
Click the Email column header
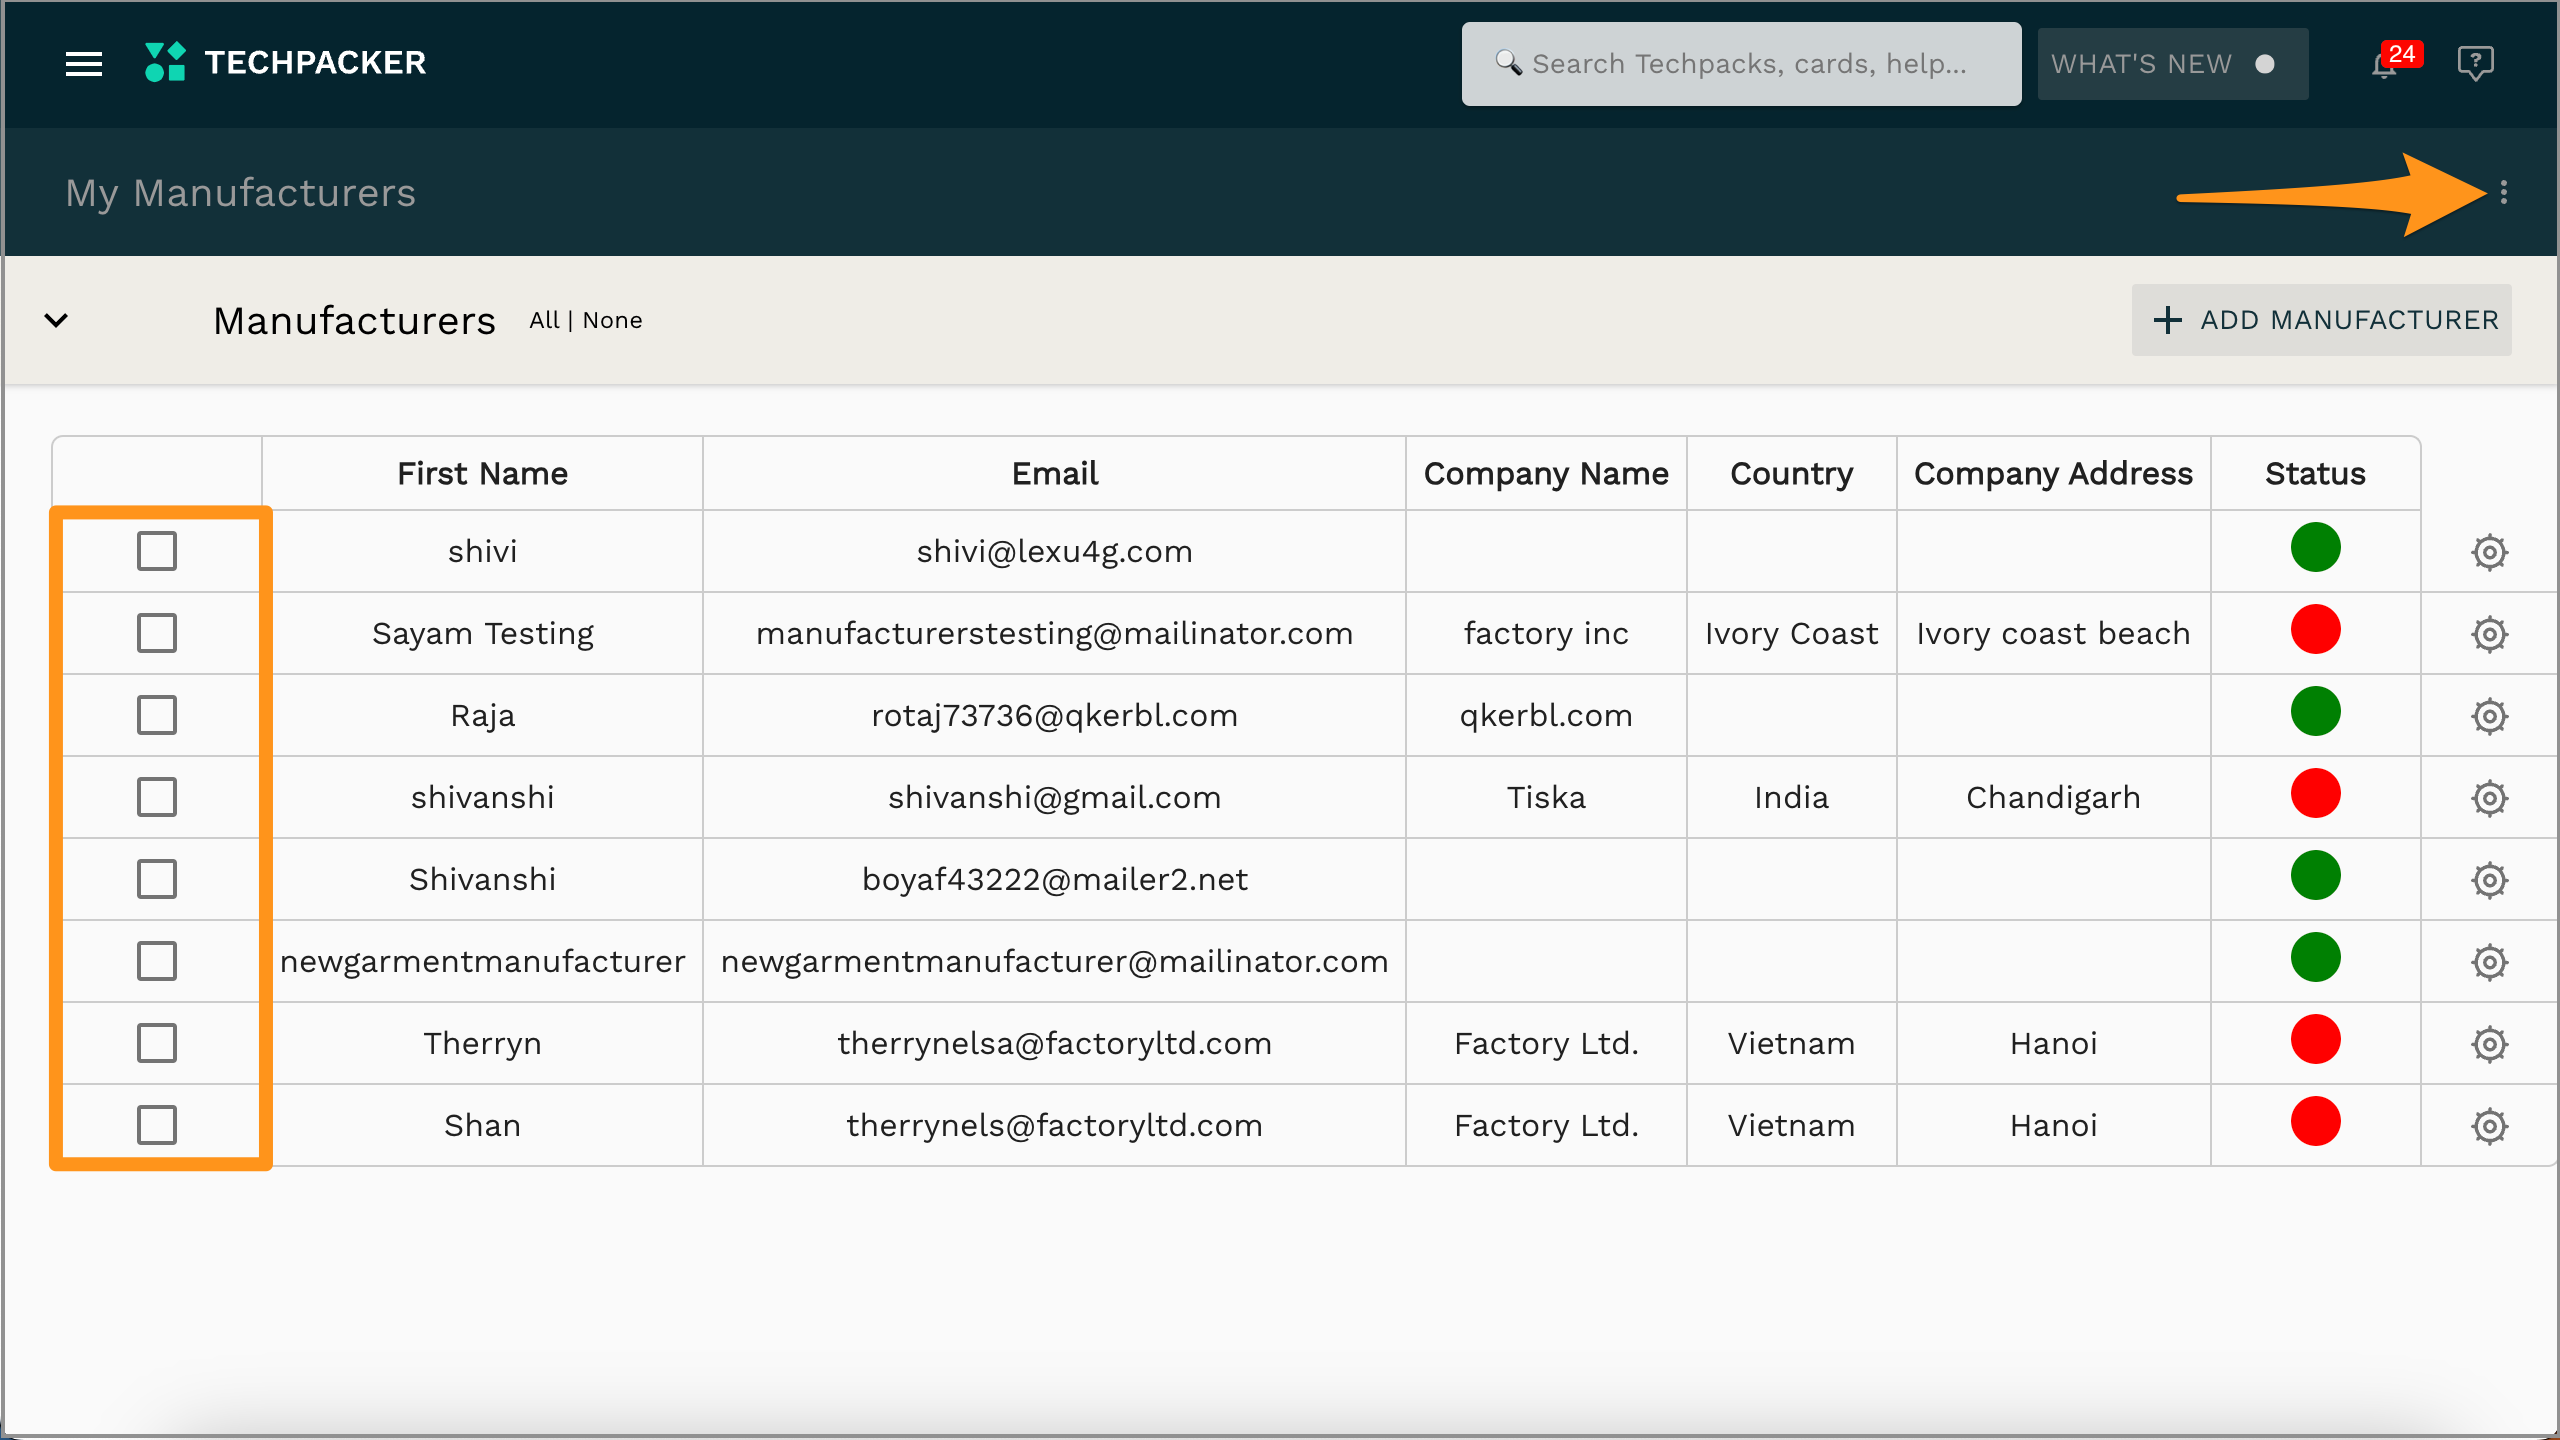click(1054, 473)
